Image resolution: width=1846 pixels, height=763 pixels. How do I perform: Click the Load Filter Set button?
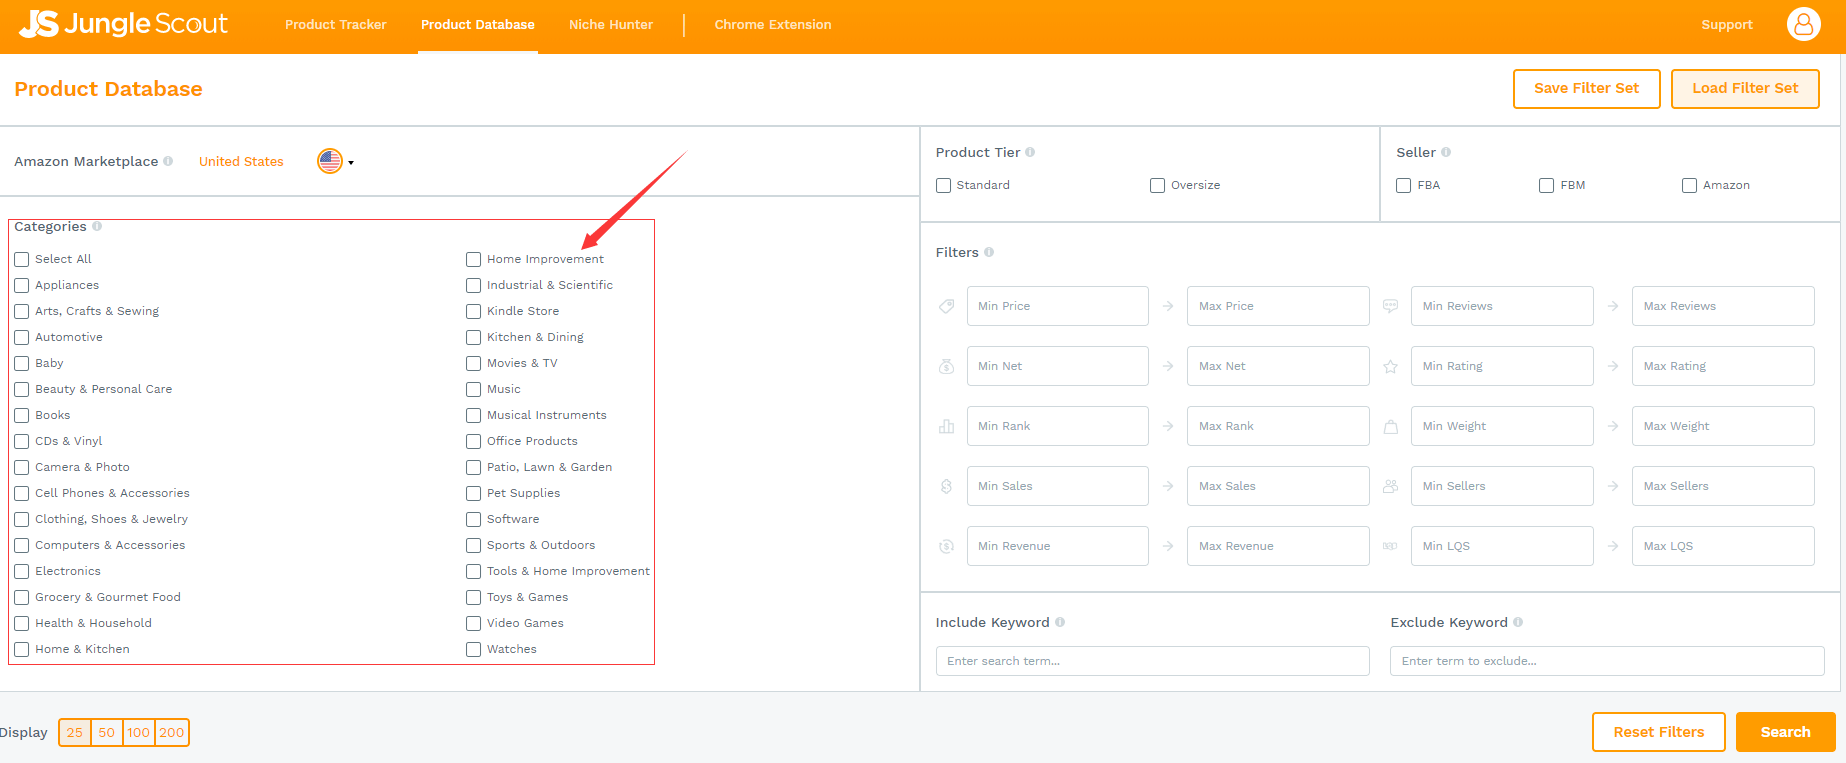[x=1745, y=88]
